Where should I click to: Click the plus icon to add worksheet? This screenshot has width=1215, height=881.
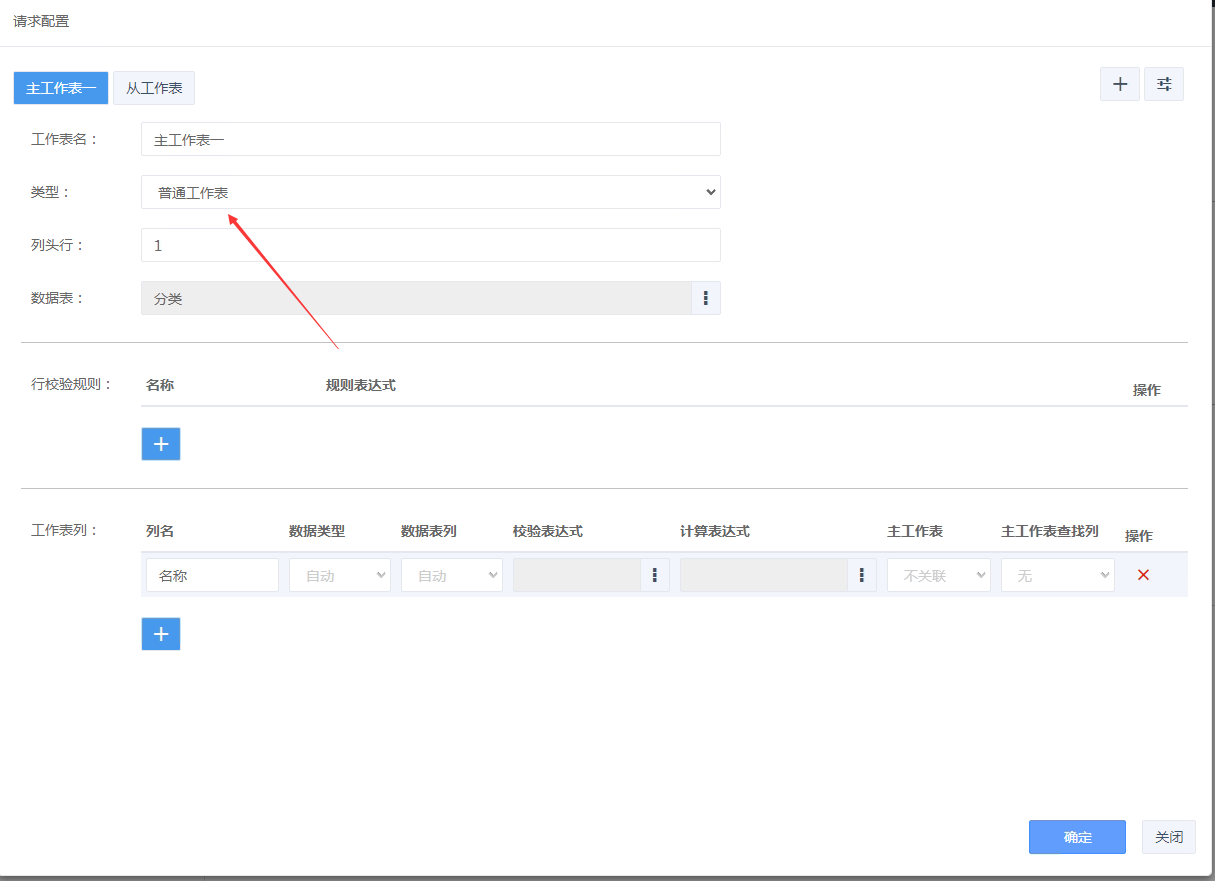point(1120,85)
